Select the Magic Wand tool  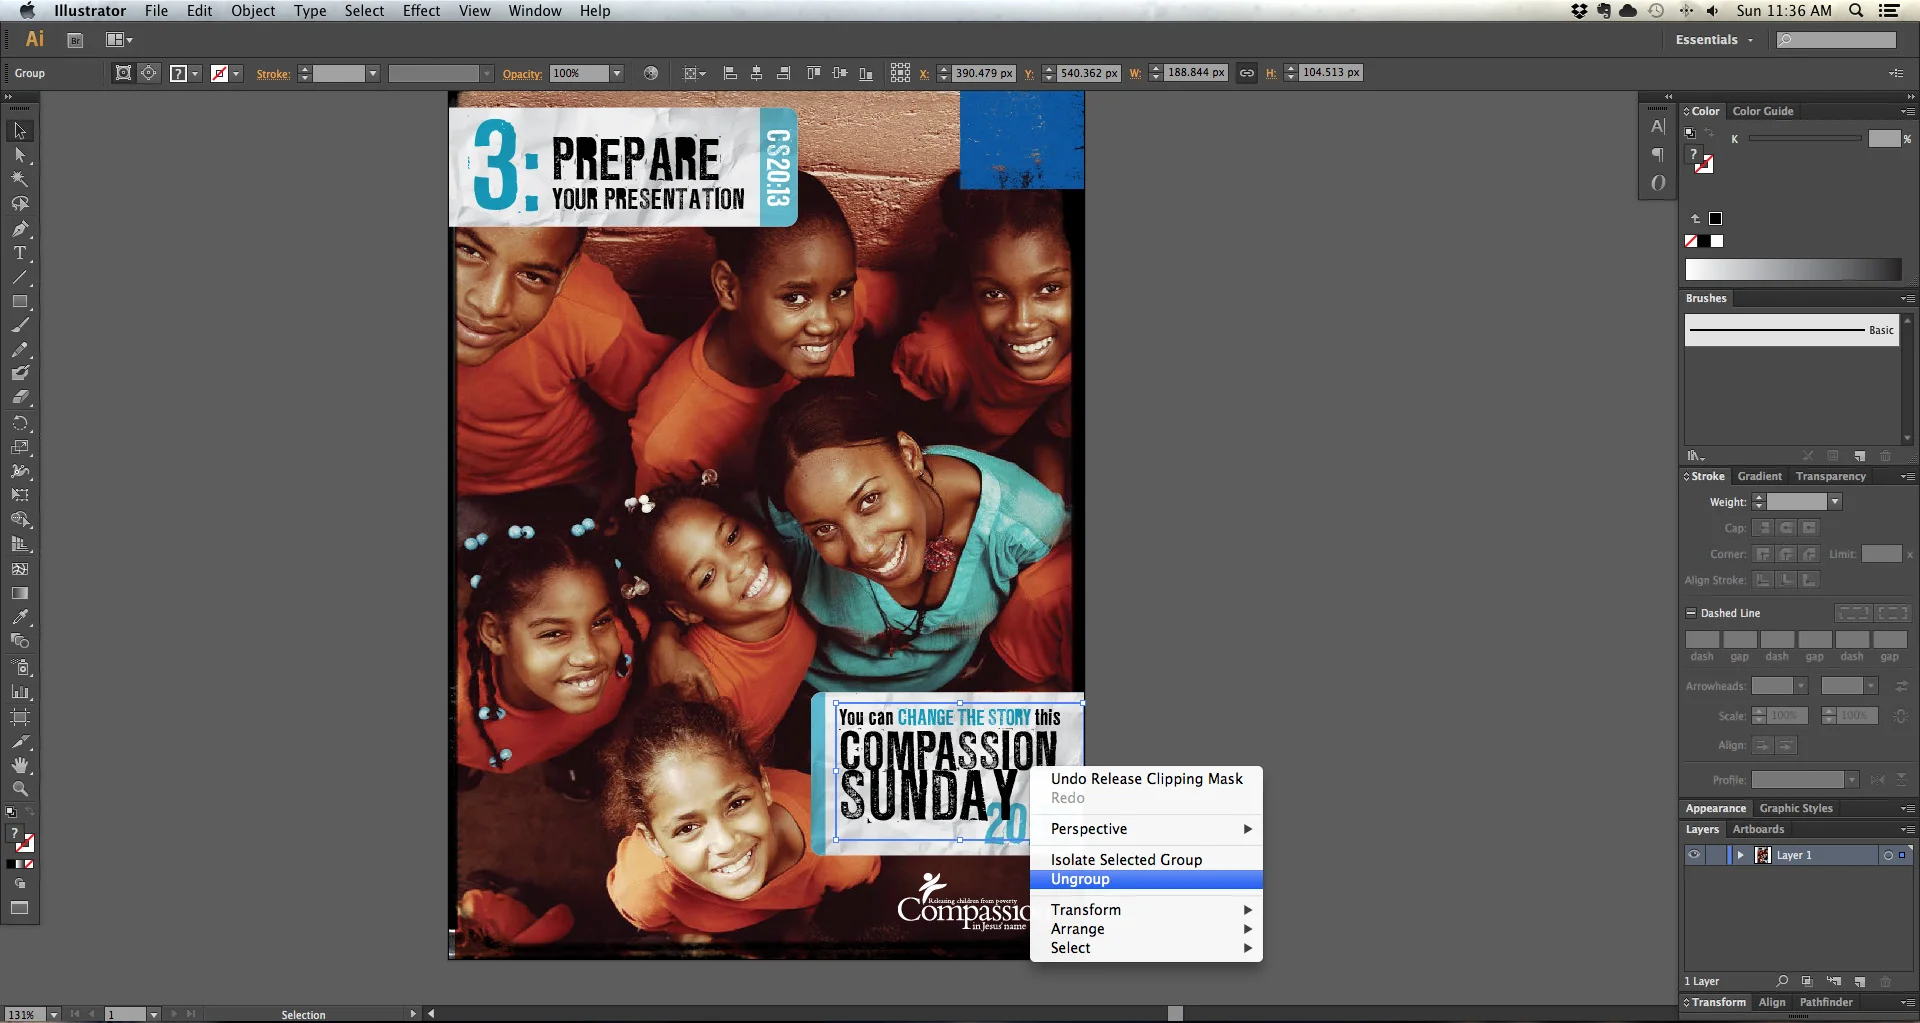click(20, 179)
